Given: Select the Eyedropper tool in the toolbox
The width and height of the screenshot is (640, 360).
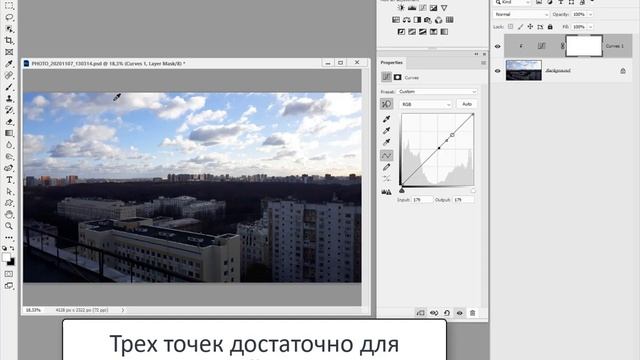Looking at the screenshot, I should pos(9,64).
